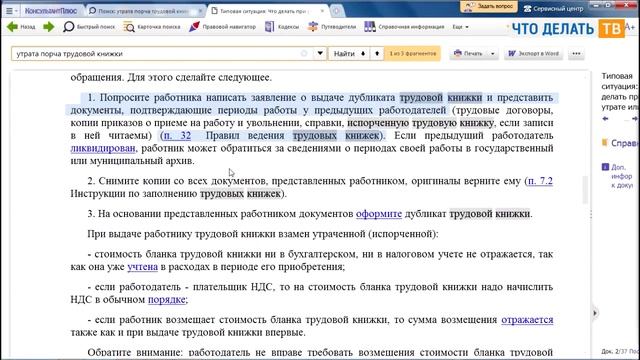
Task: Open the учтена link
Action: coord(142,267)
